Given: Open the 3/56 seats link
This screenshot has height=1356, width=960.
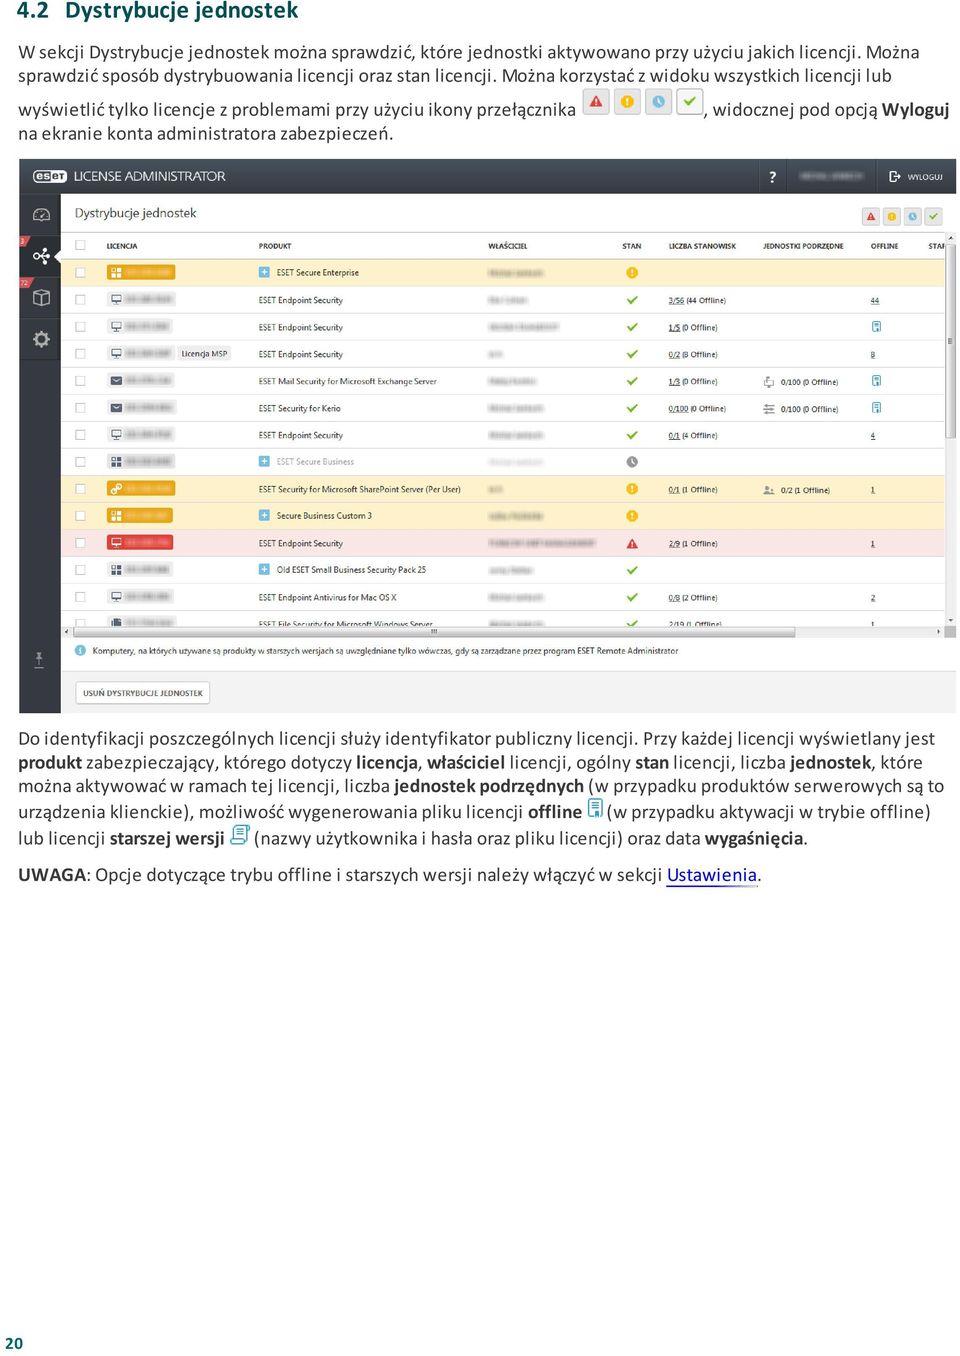Looking at the screenshot, I should [x=676, y=300].
